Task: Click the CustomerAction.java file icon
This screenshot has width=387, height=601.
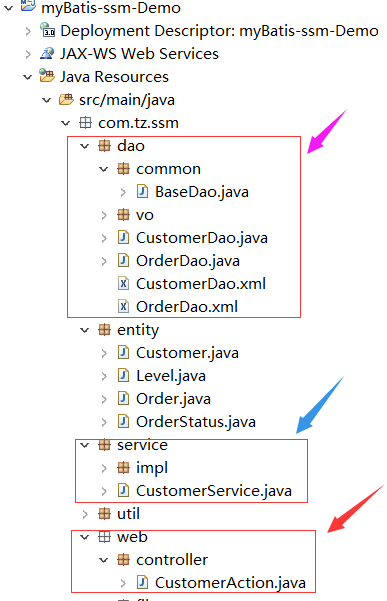Action: 142,582
